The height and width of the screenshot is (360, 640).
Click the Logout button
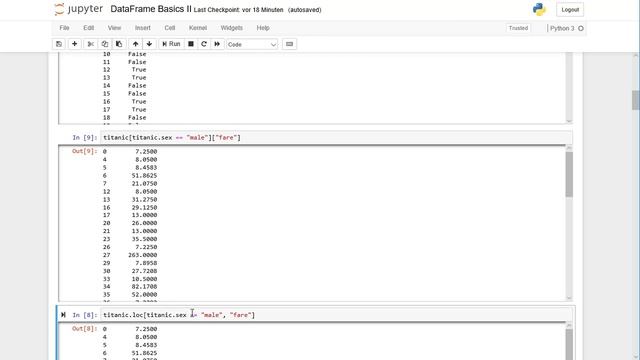tap(570, 10)
